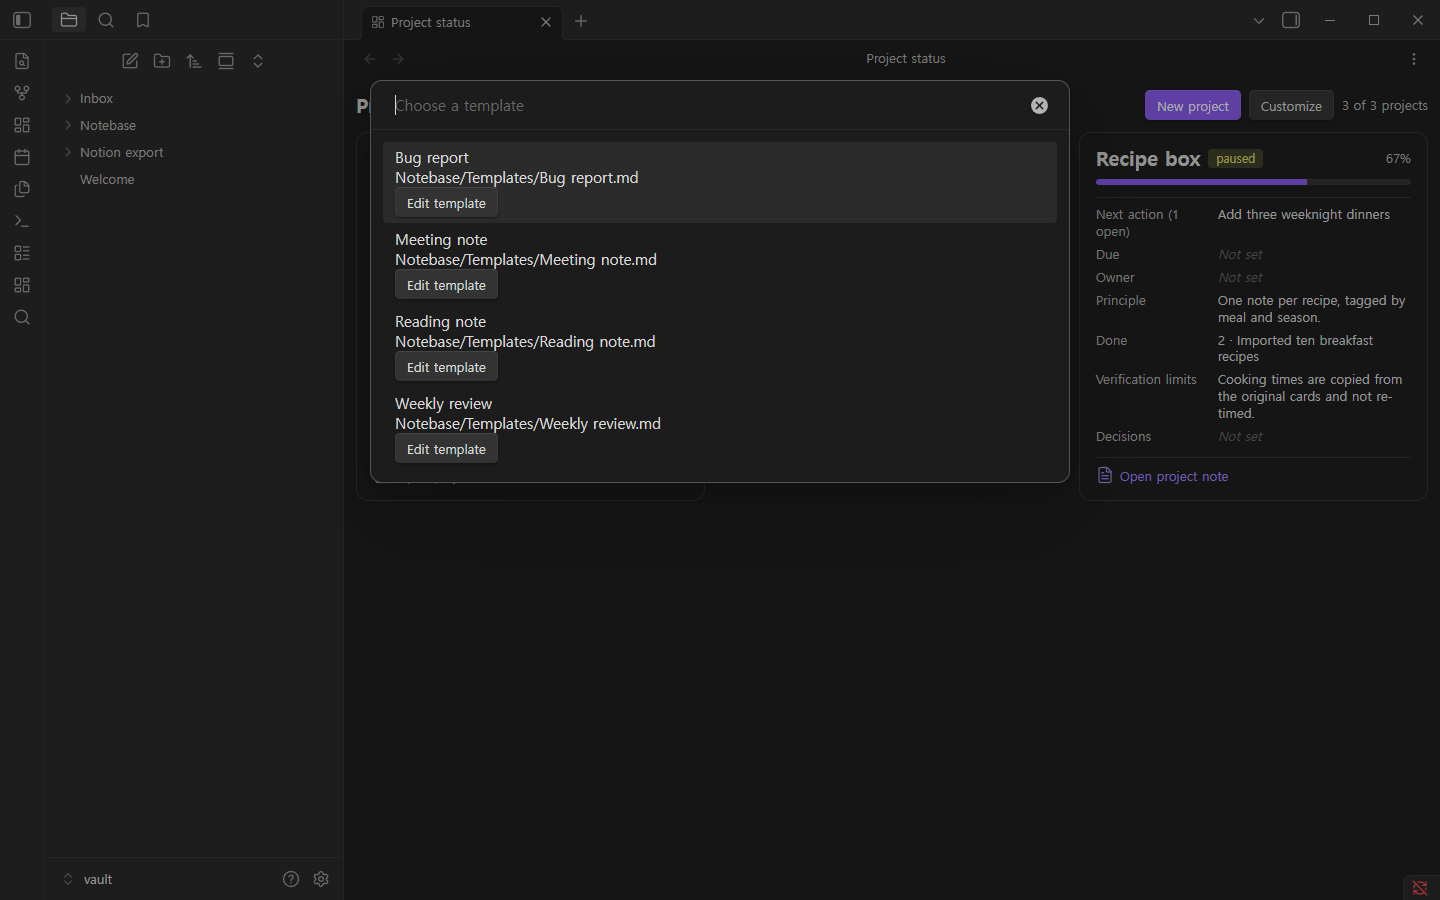Collapse all folders in file explorer
The image size is (1440, 900).
[258, 61]
